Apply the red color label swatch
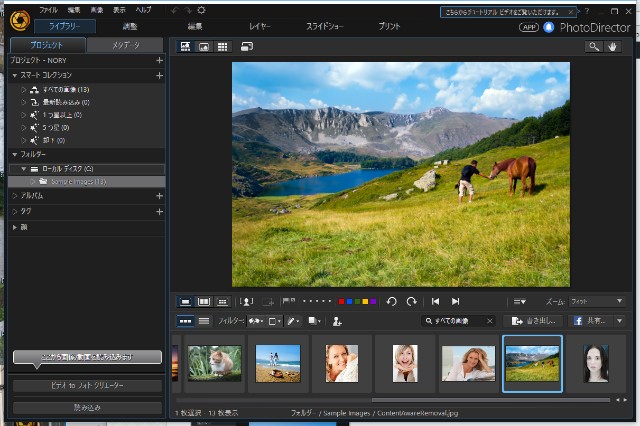The height and width of the screenshot is (426, 640). tap(343, 301)
